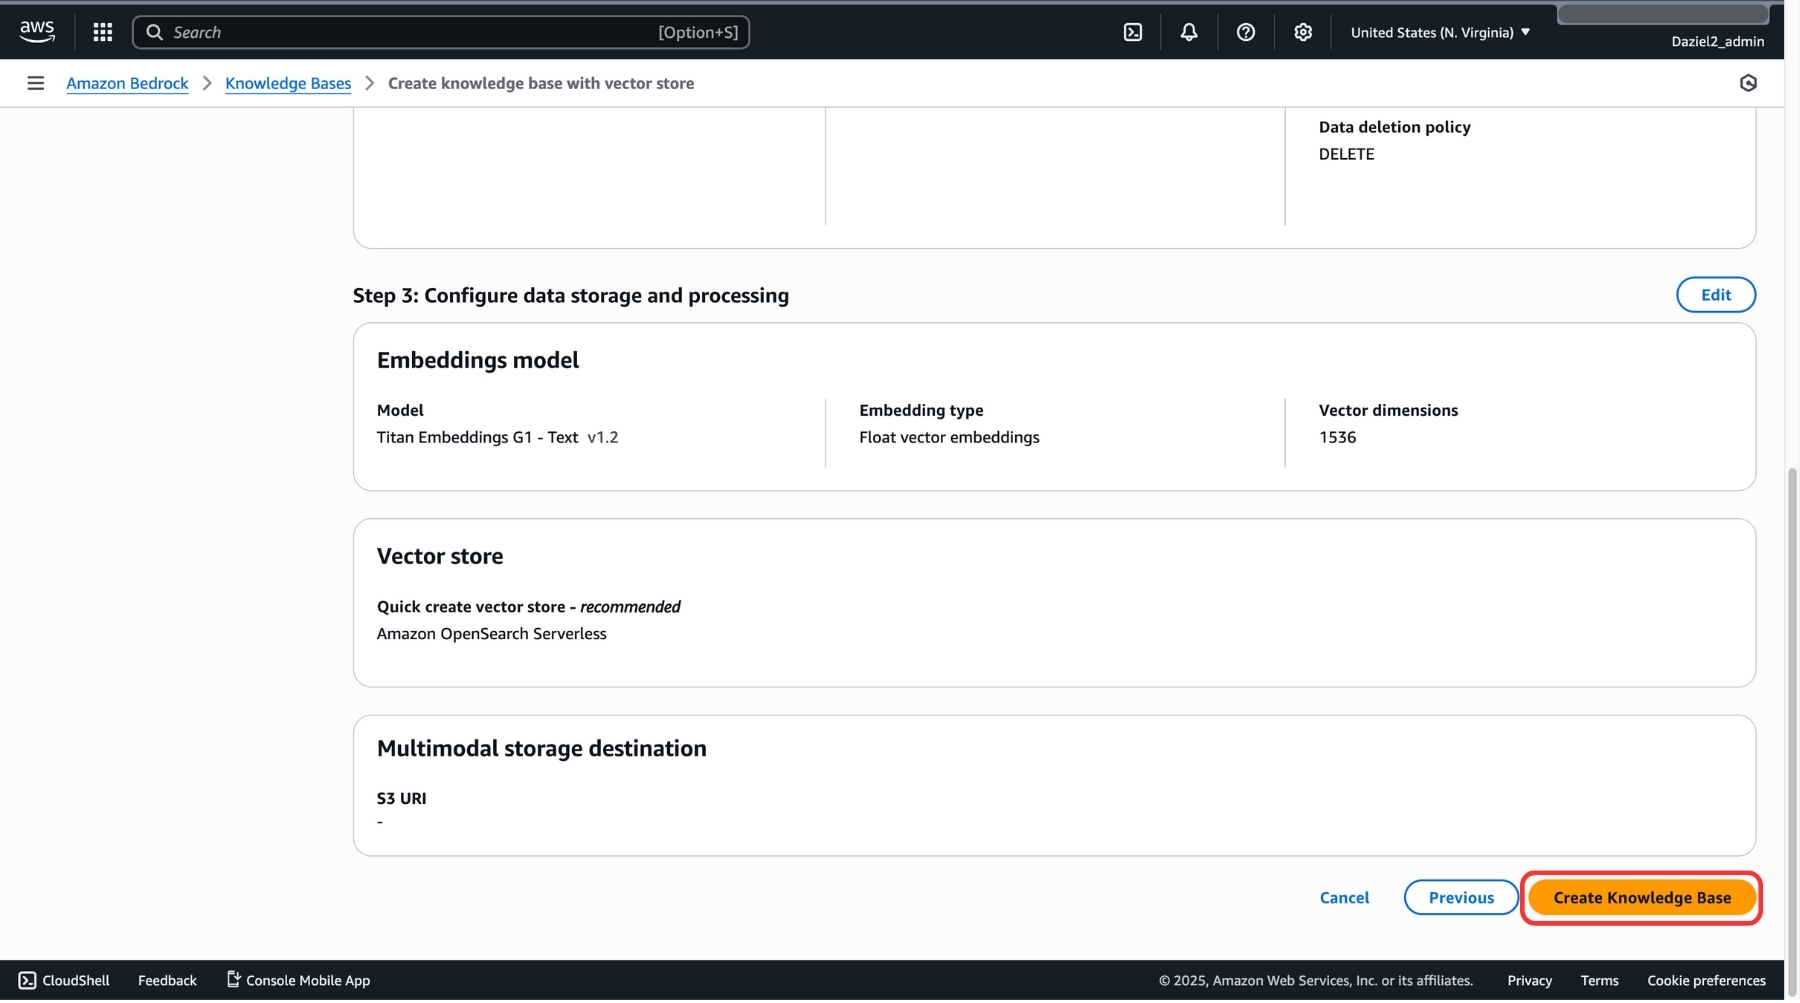Open the settings gear in top bar
This screenshot has height=1003, width=1800.
(1302, 32)
